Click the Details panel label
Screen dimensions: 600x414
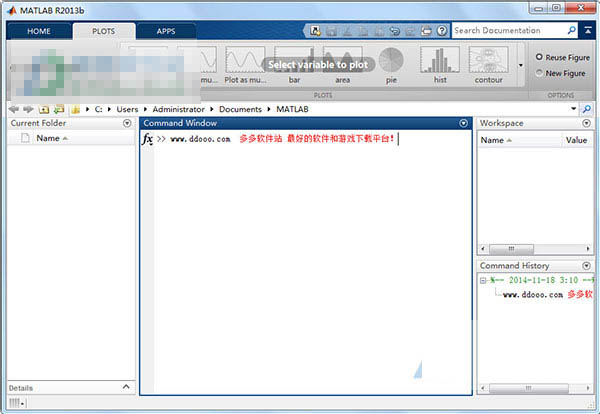[x=21, y=388]
